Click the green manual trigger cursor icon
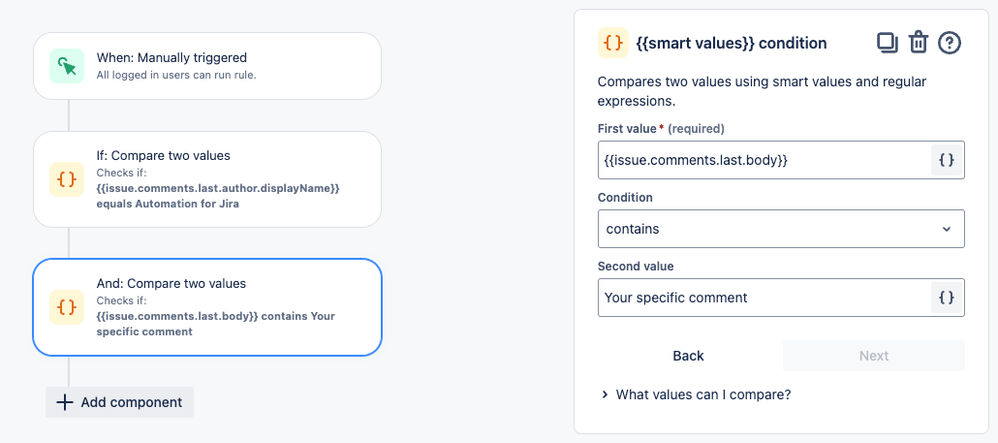The height and width of the screenshot is (443, 998). coord(66,66)
